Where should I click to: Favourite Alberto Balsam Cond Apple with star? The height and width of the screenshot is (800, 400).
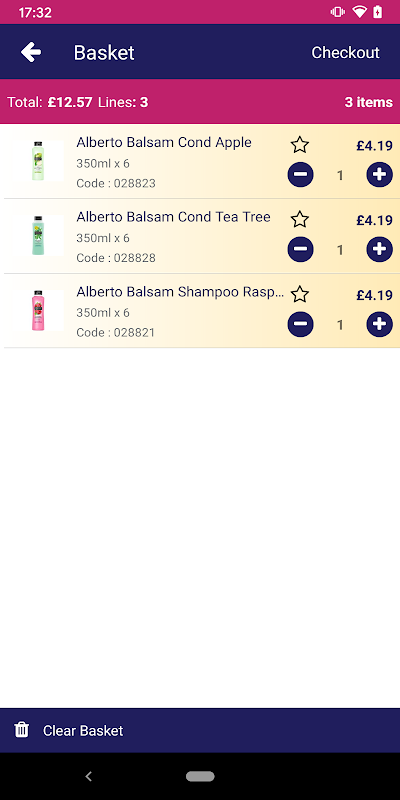[300, 145]
